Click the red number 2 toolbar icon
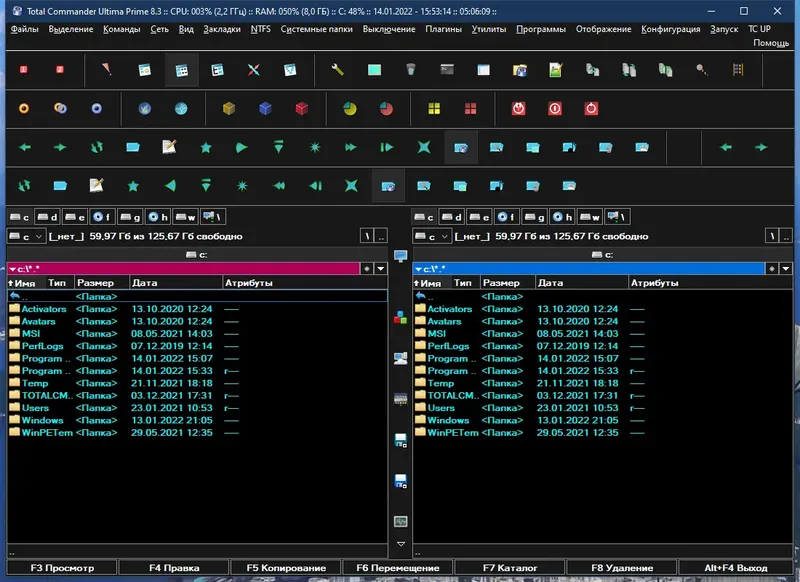The width and height of the screenshot is (800, 582). pos(60,70)
